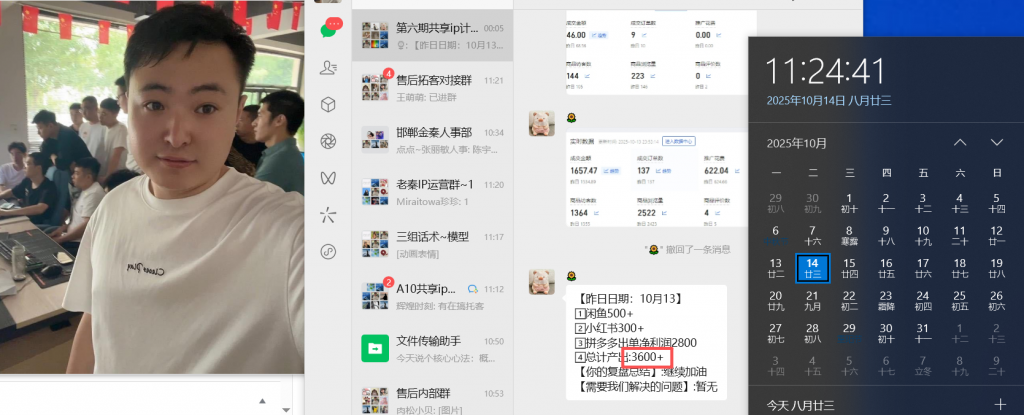This screenshot has height=415, width=1024.
Task: Click the plus icon to add calendar event
Action: 999,405
